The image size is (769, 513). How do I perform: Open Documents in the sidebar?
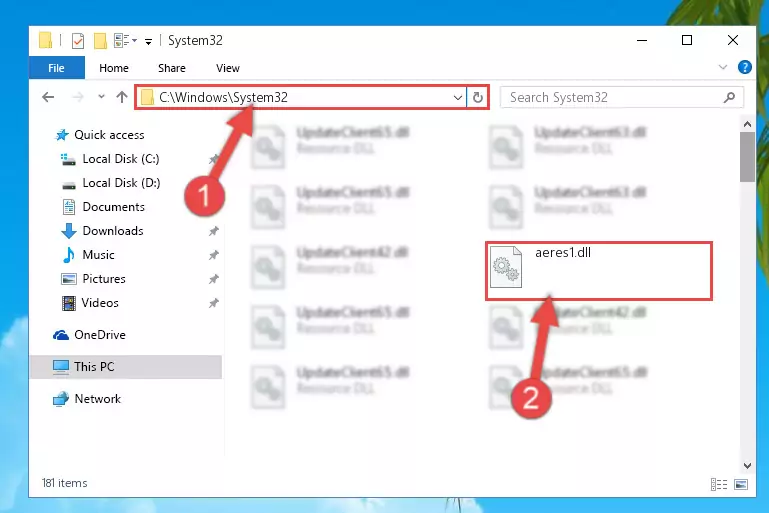pyautogui.click(x=113, y=207)
